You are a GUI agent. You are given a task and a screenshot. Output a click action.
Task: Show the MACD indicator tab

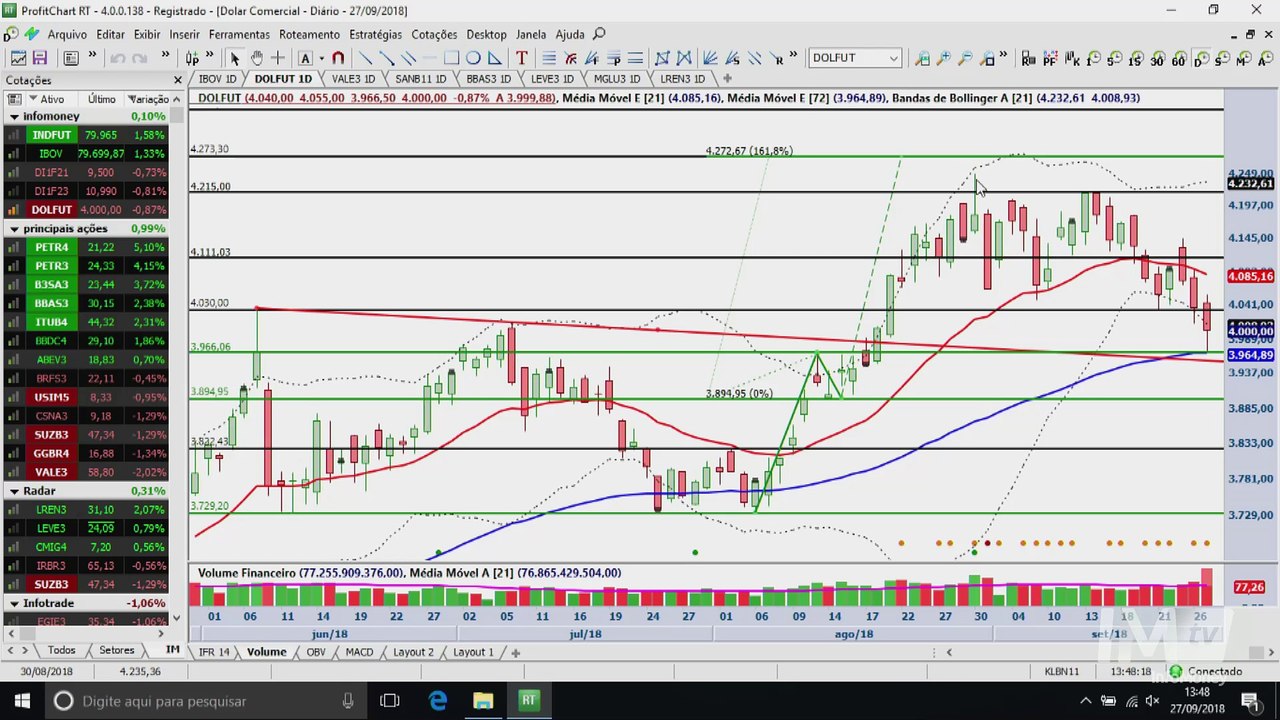tap(359, 652)
